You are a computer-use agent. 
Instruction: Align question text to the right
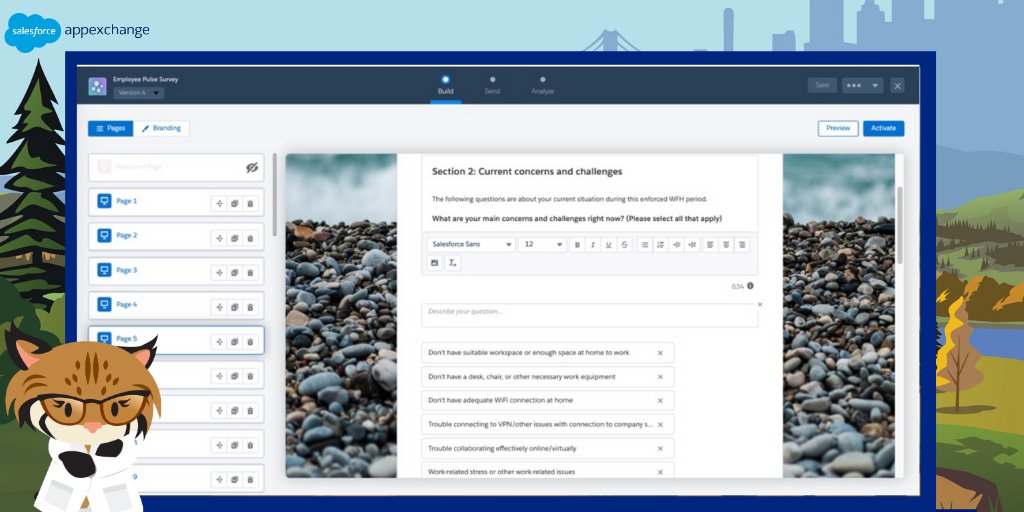[x=741, y=244]
